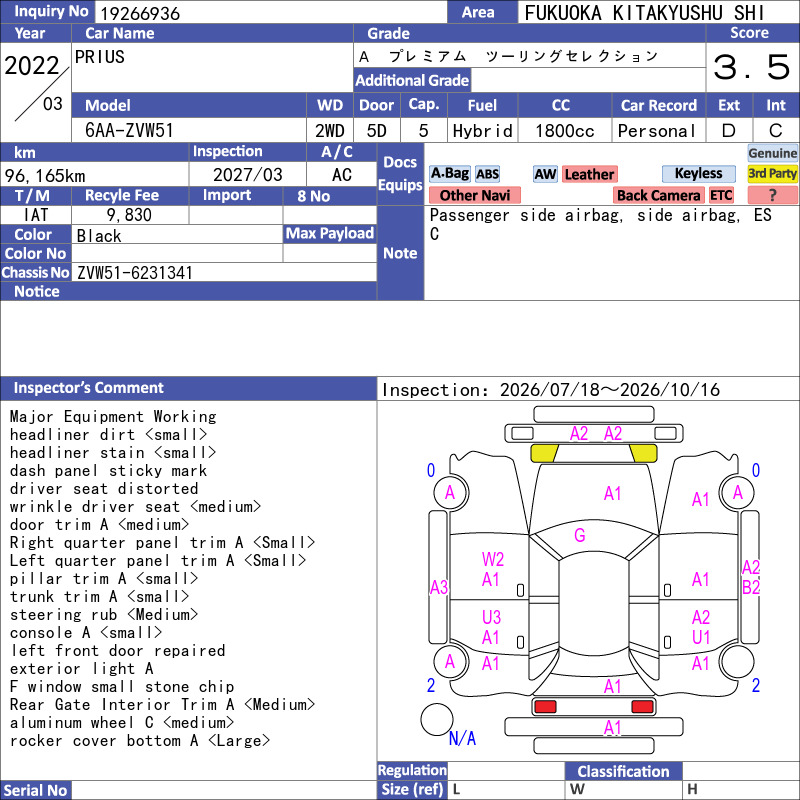Click the comment 'rocker cover bottom A <Large>'
This screenshot has width=800, height=800.
(140, 741)
